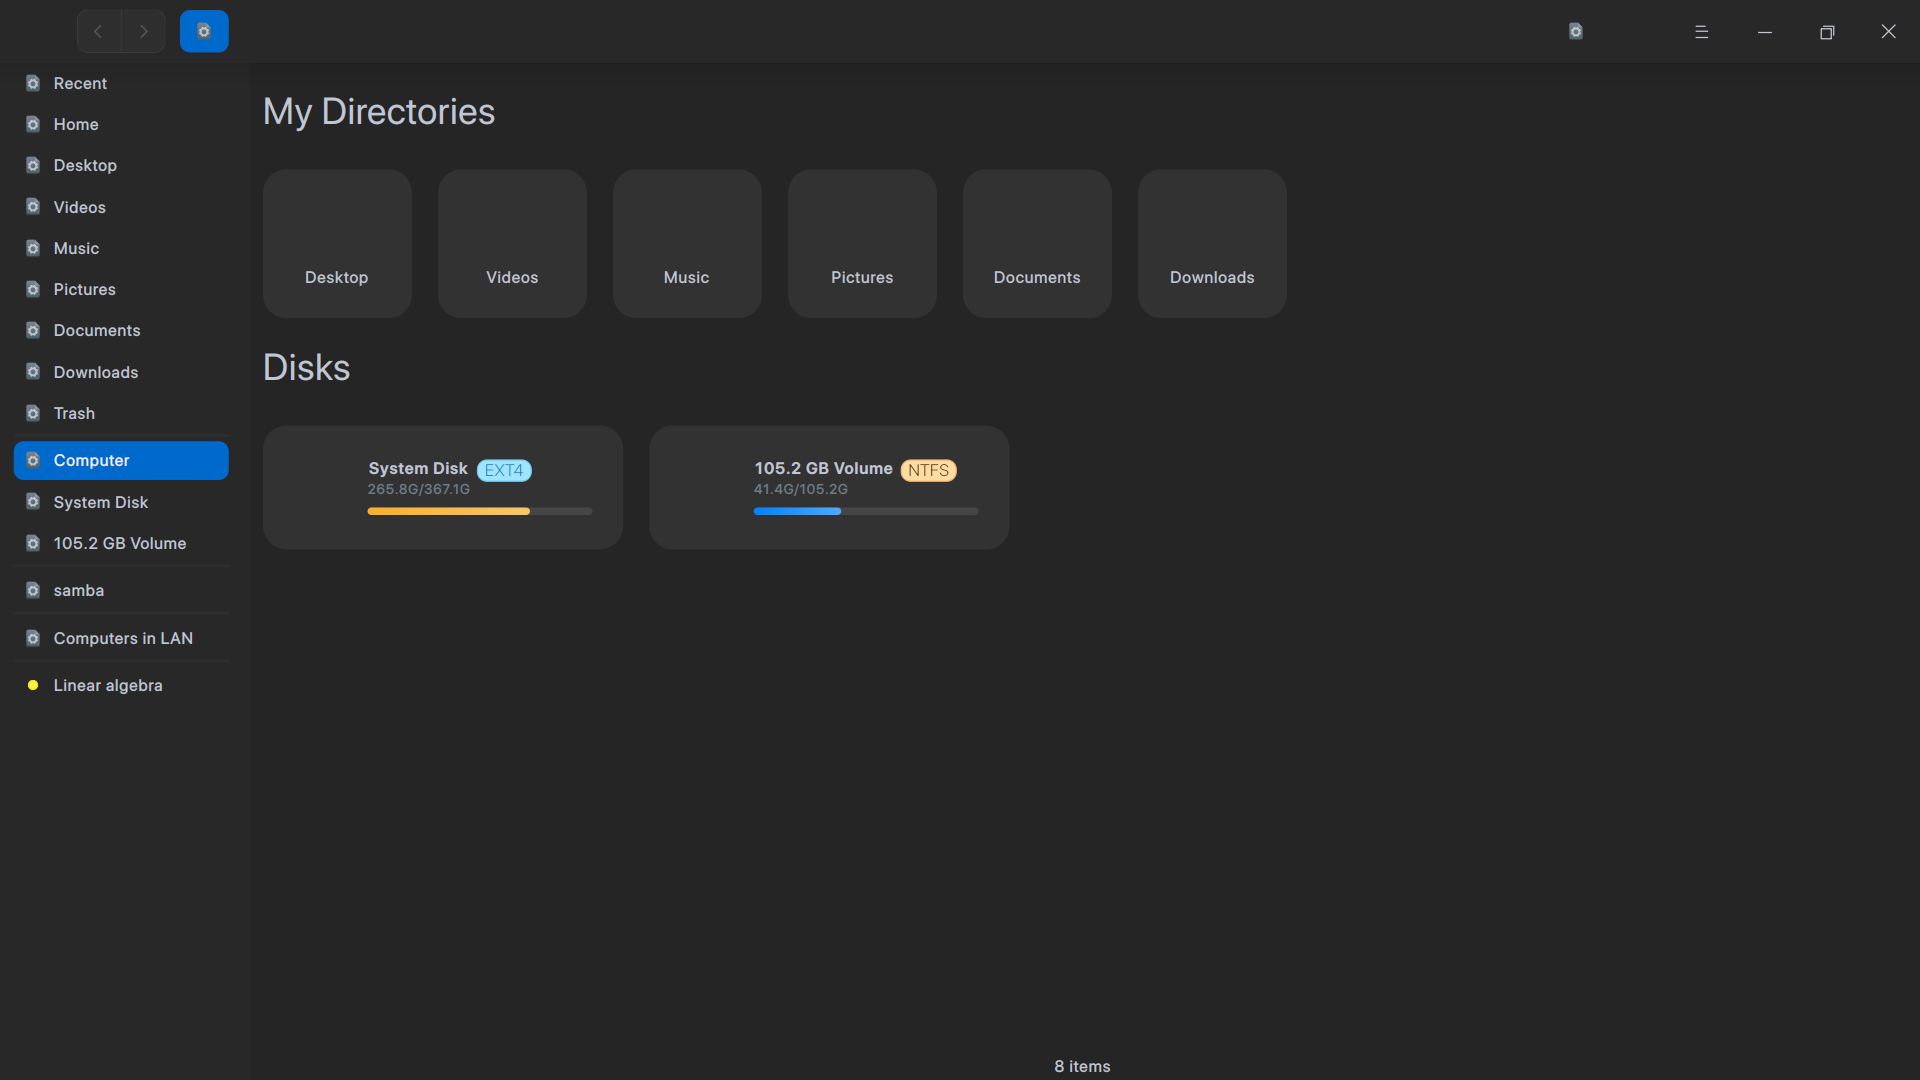Maximize the file manager window

click(1827, 32)
